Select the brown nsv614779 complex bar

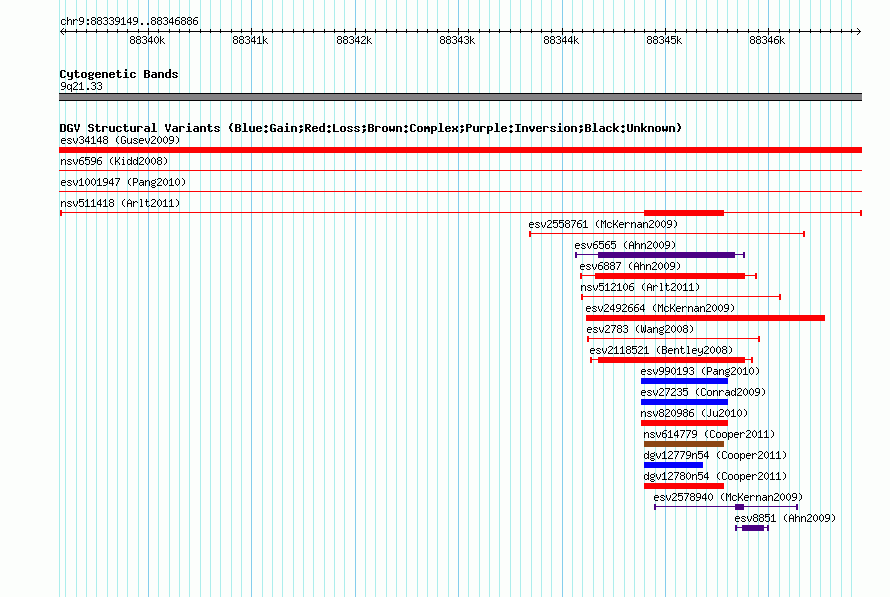[684, 444]
